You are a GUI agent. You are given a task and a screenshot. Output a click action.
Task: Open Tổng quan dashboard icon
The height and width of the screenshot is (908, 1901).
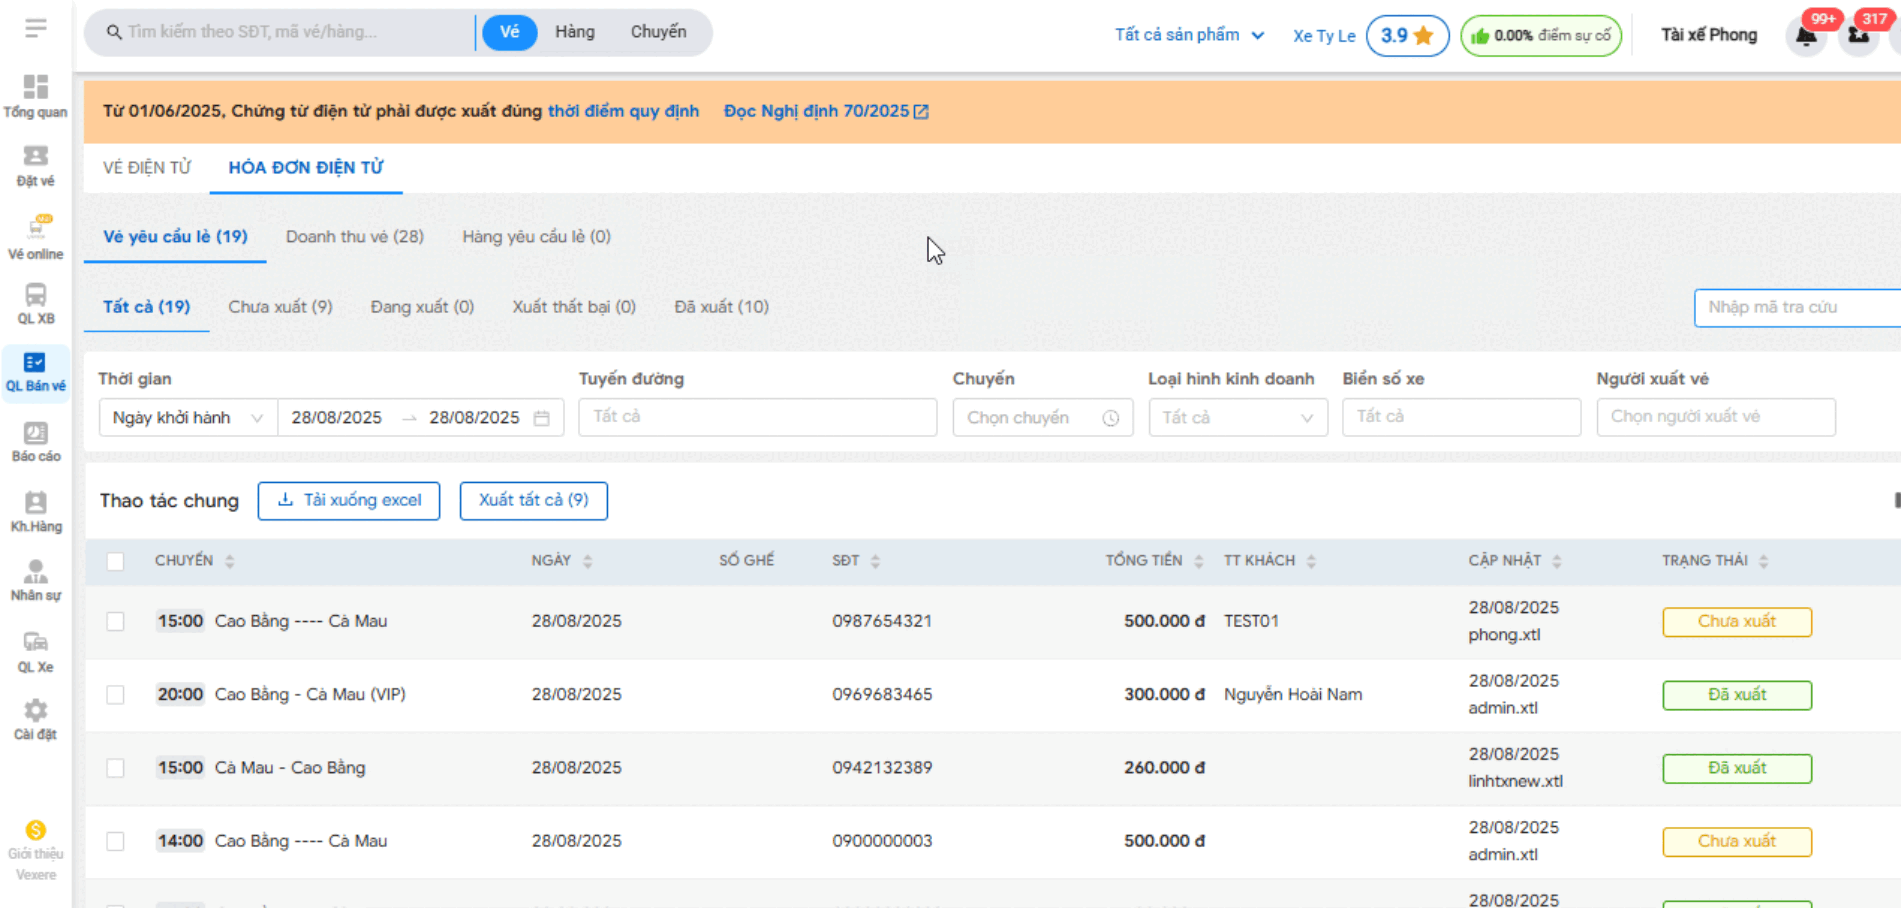[x=36, y=88]
